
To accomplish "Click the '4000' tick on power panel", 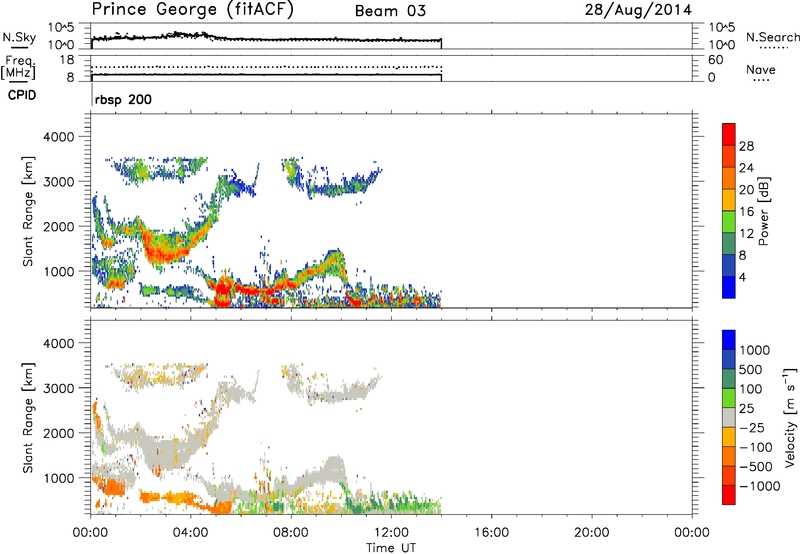I will [58, 137].
